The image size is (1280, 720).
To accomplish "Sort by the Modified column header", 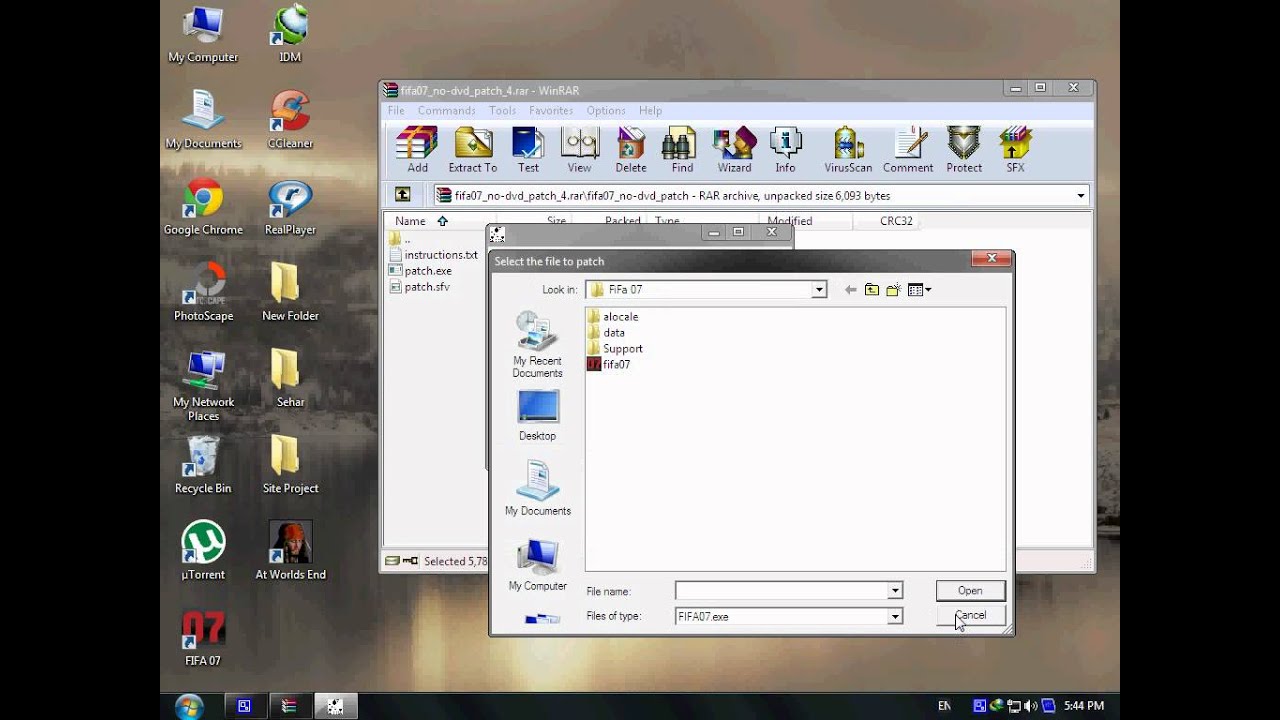I will tap(790, 221).
